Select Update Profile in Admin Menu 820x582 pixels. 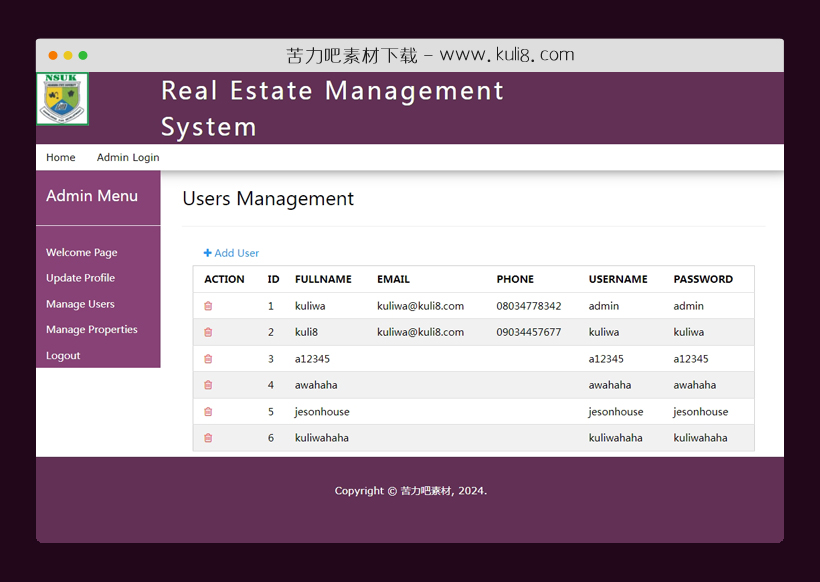(80, 278)
